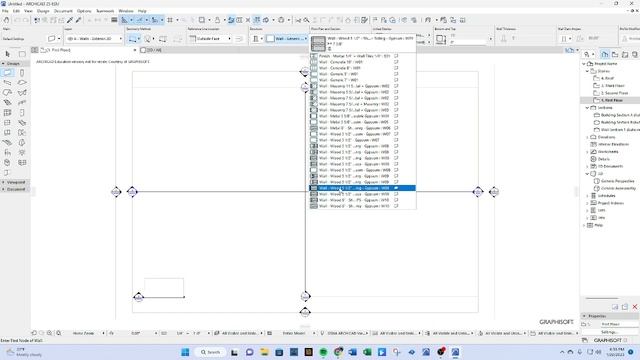This screenshot has height=360, width=640.
Task: Open Generic Perspective in Navigator
Action: (x=617, y=181)
